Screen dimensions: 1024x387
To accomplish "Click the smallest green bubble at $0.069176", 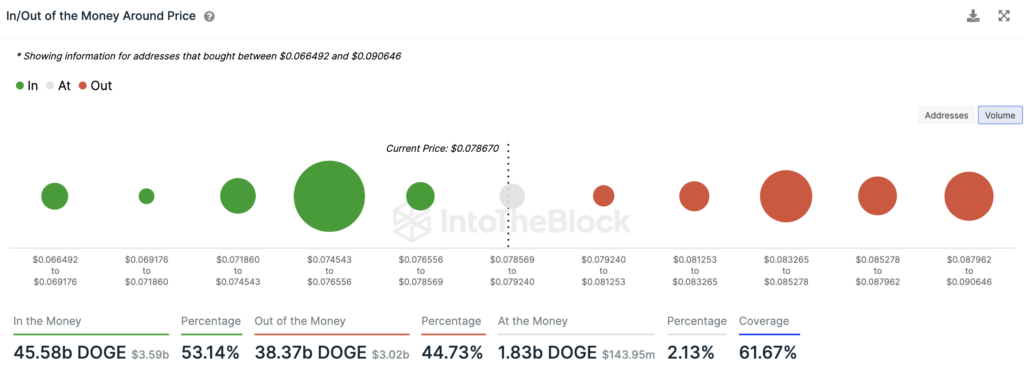I will [x=146, y=196].
